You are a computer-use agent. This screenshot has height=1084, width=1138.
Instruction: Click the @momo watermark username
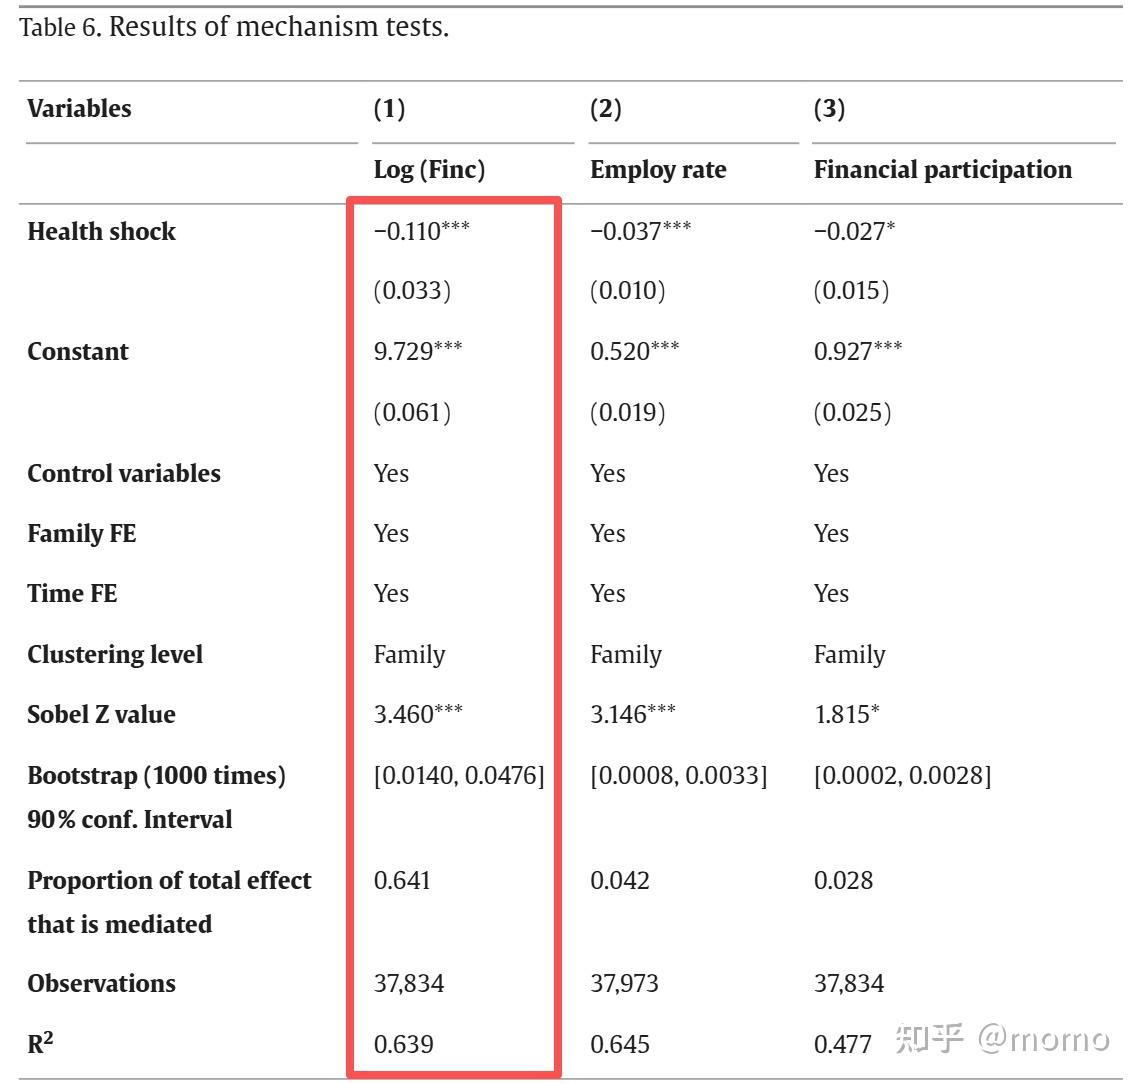[x=1043, y=1040]
